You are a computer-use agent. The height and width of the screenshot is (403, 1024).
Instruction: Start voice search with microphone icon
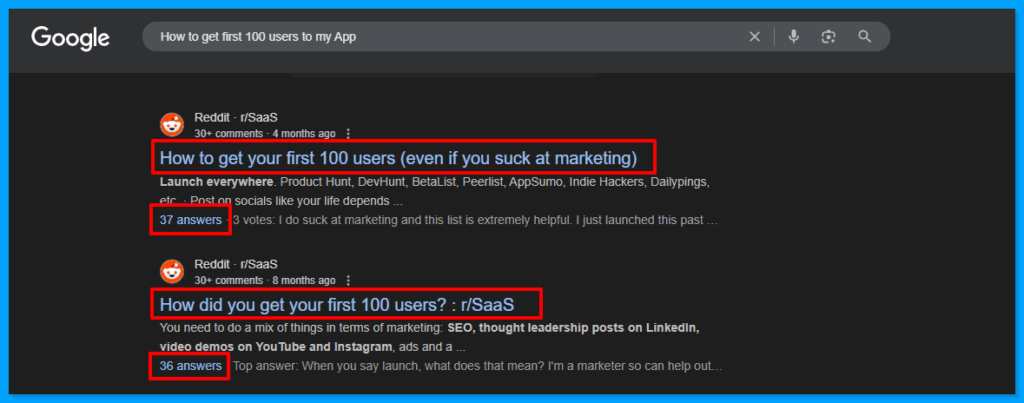point(793,37)
